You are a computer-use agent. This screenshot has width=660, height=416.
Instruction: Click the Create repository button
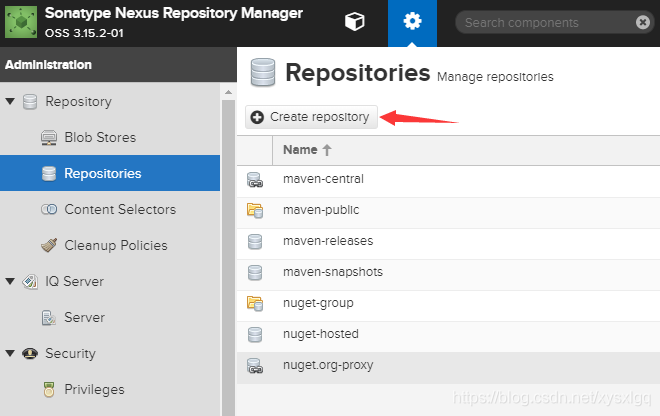pos(311,117)
